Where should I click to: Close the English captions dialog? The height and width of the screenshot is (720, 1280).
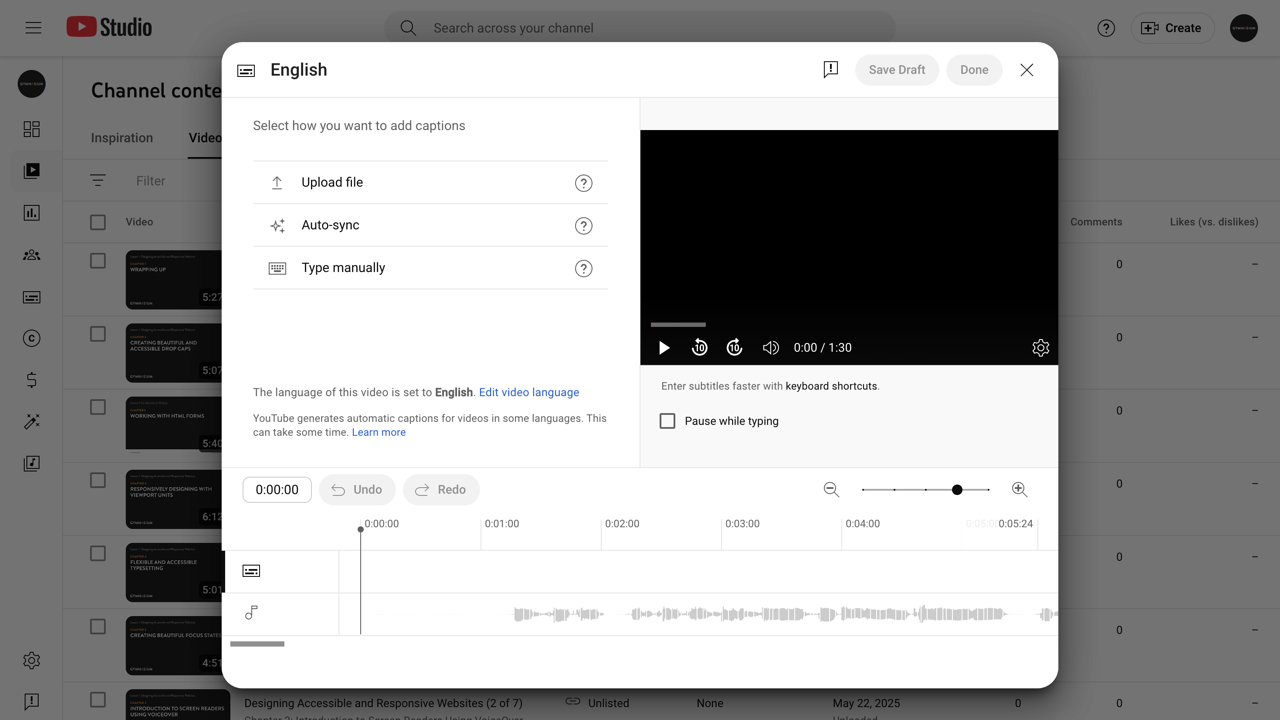1027,70
